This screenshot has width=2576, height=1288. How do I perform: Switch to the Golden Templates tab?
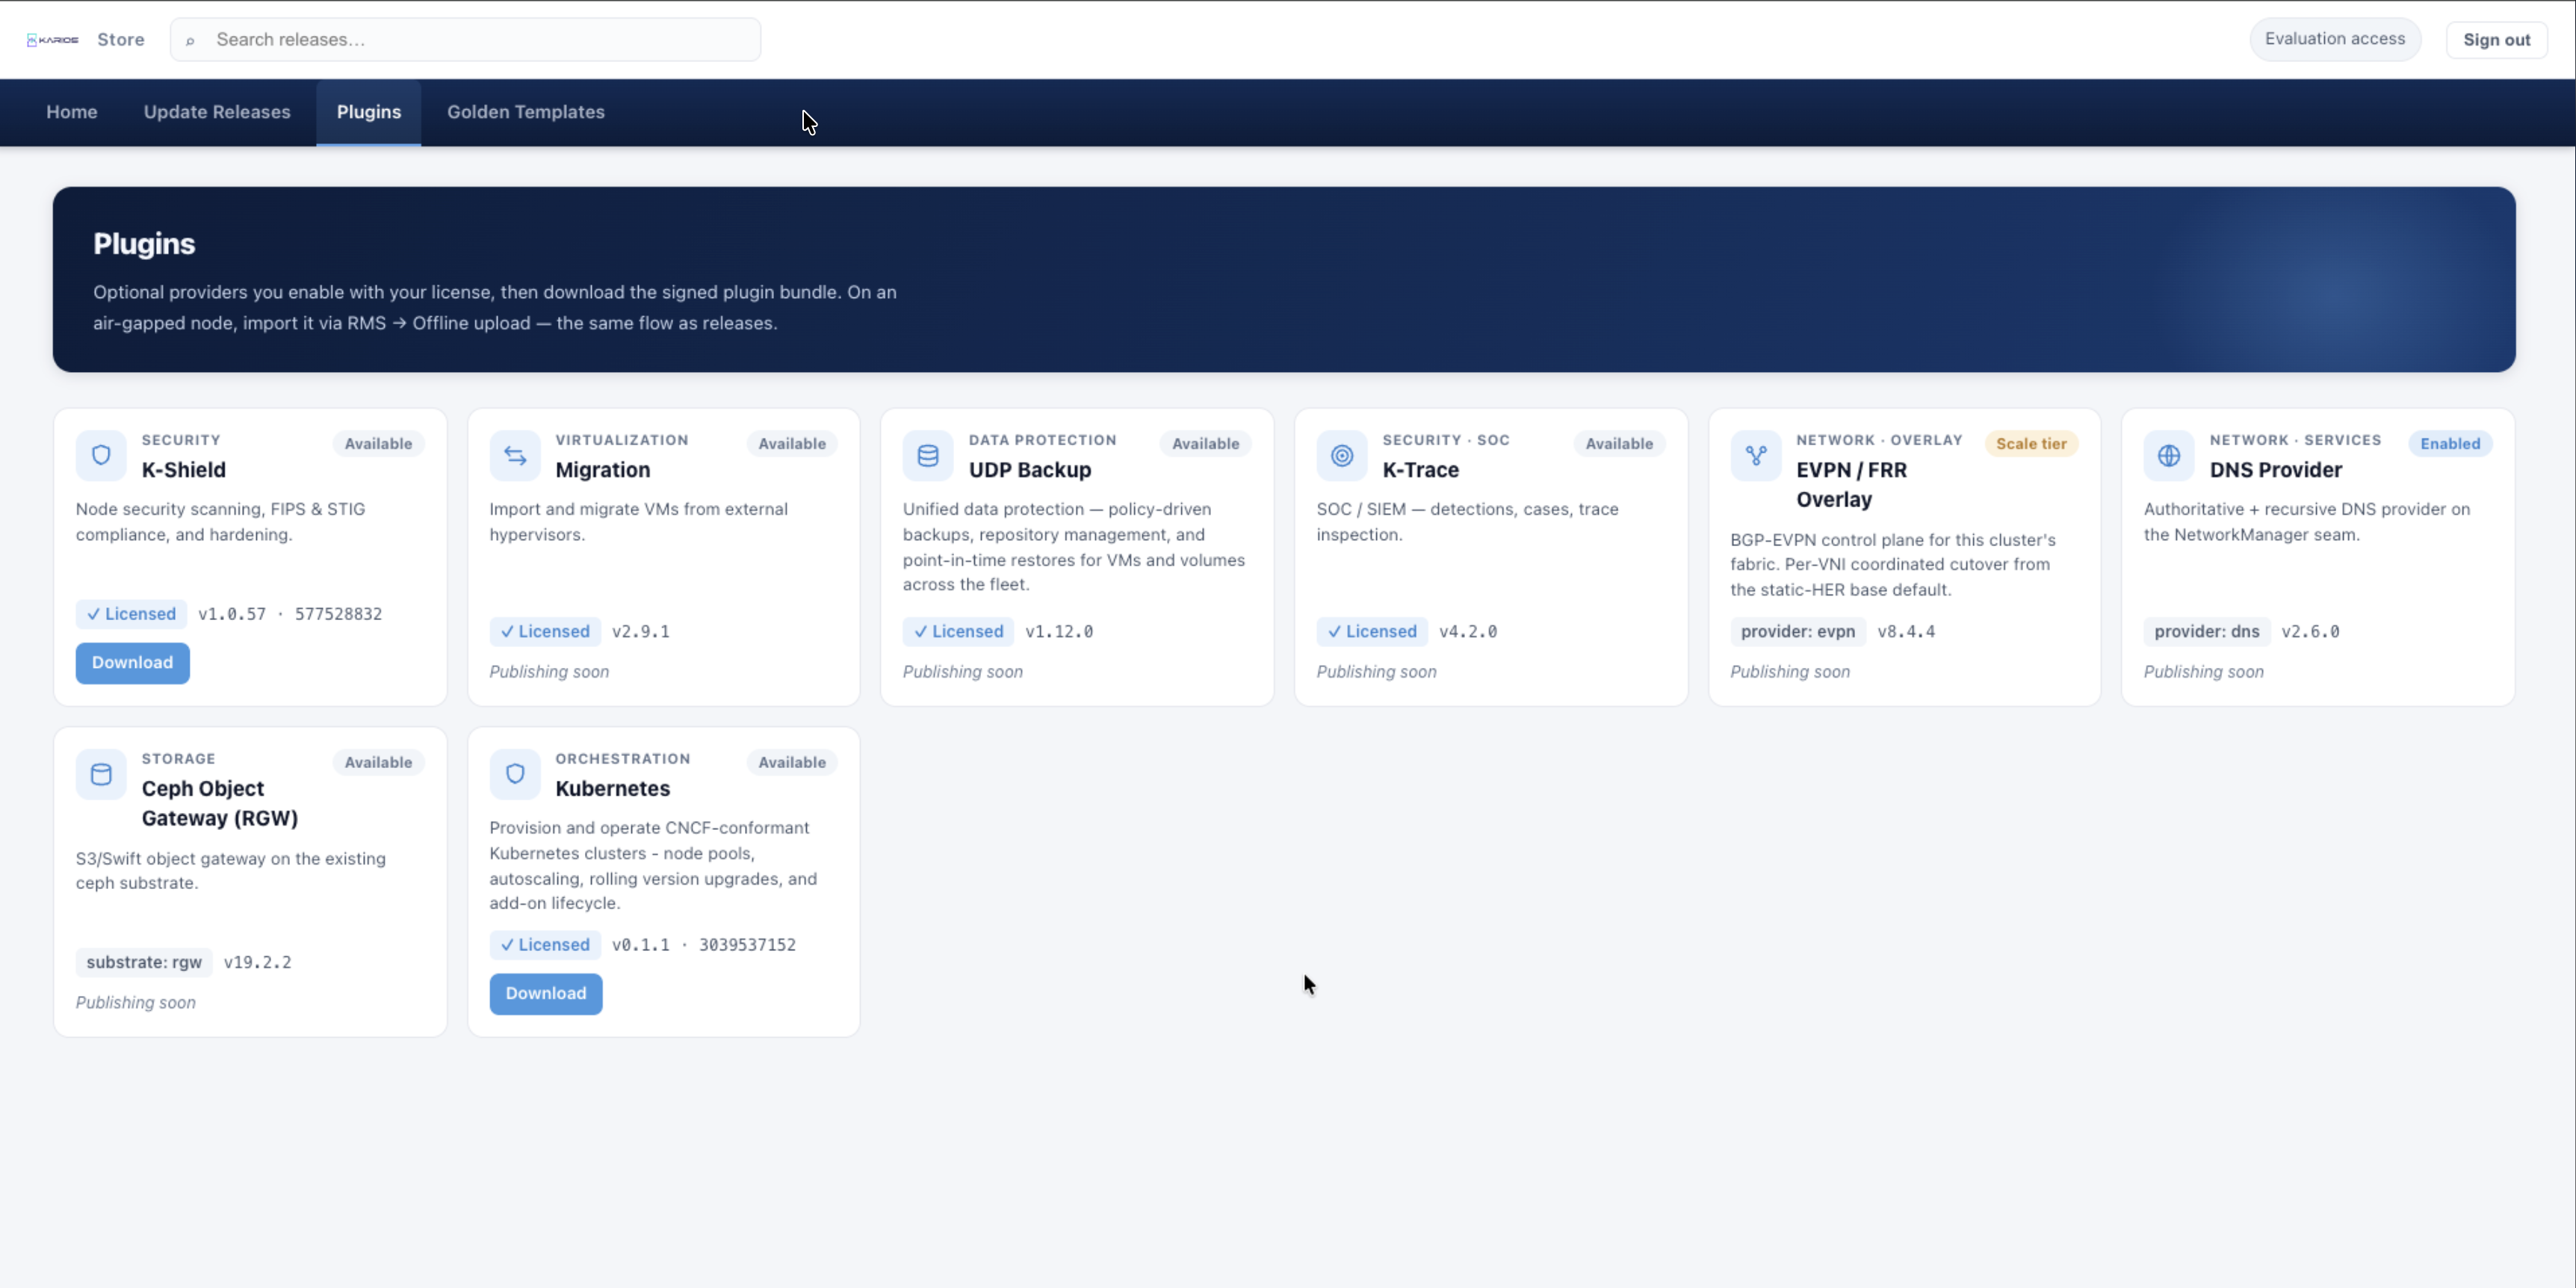[526, 112]
